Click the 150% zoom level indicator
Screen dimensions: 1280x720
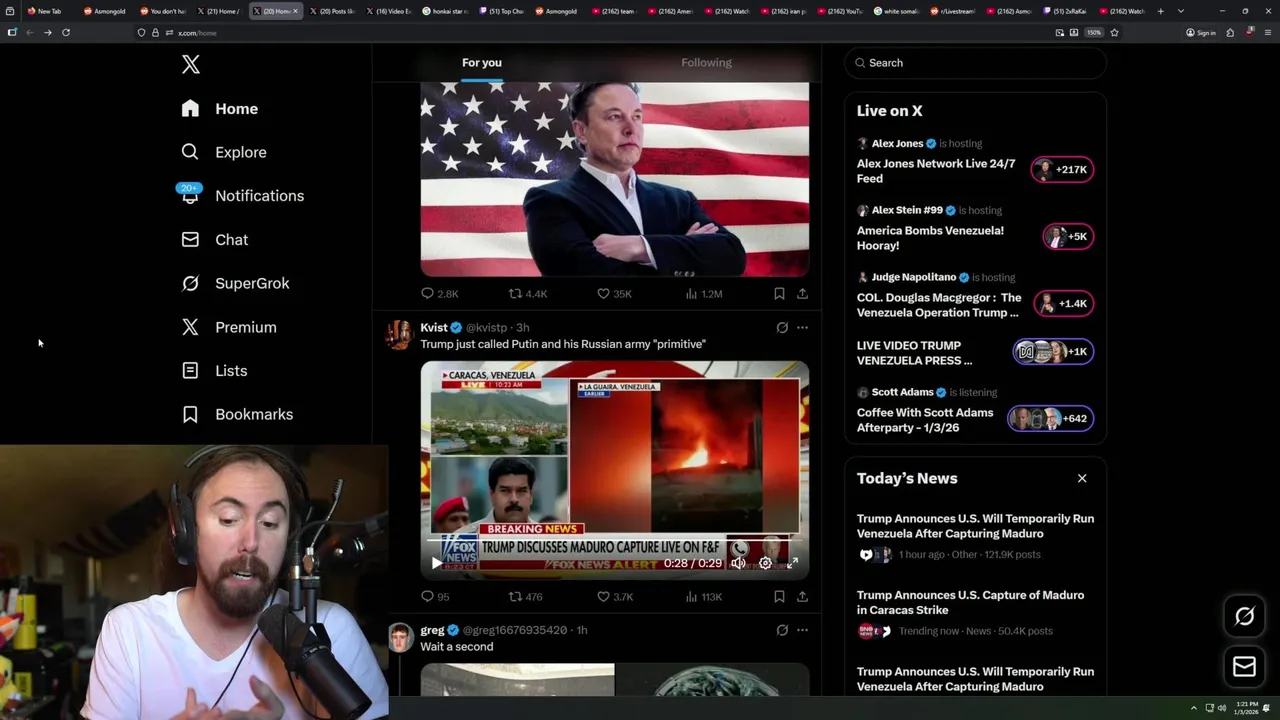pos(1094,32)
